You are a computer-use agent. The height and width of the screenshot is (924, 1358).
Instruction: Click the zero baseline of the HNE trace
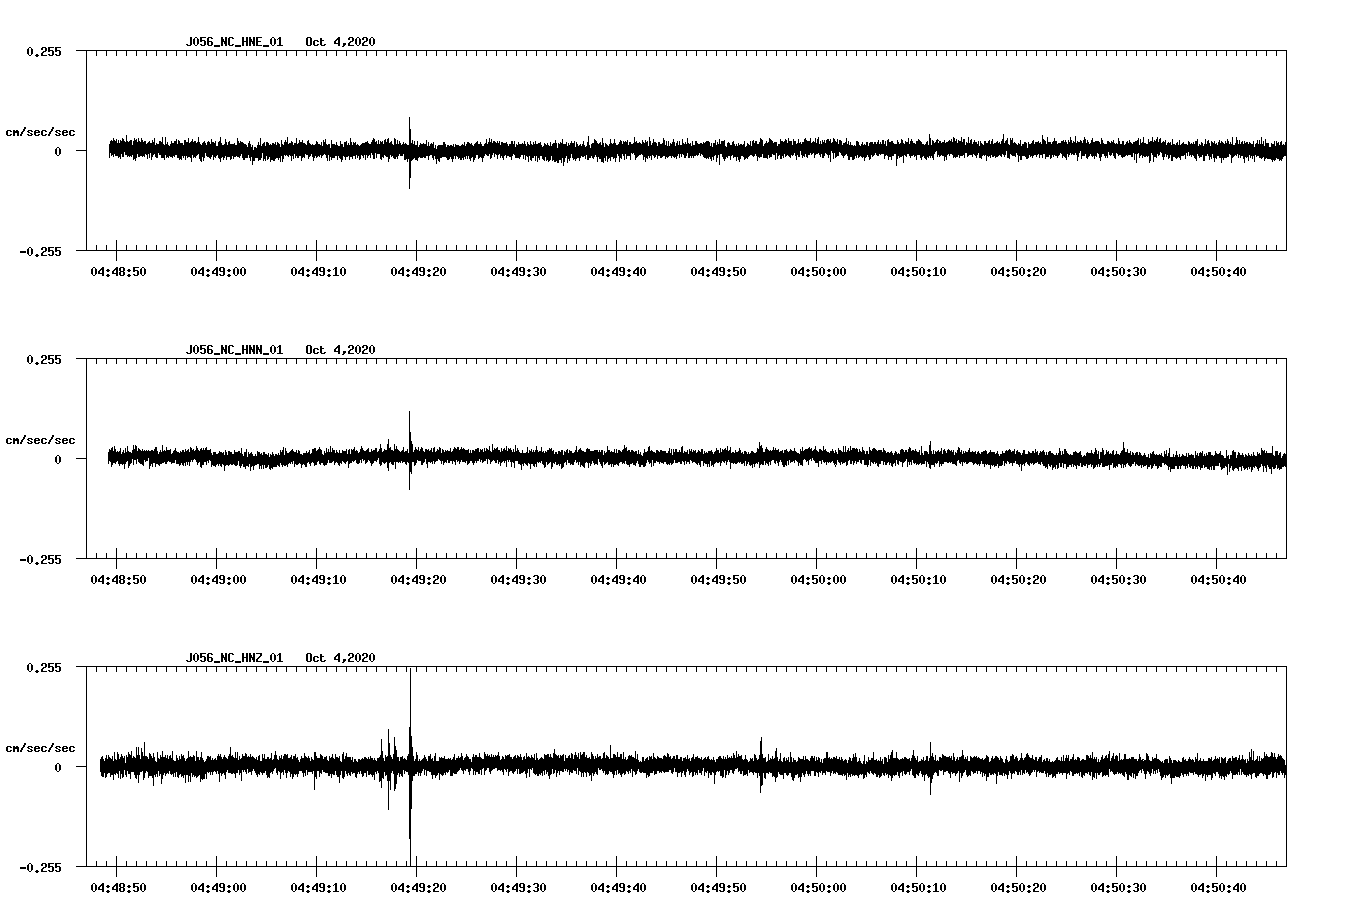coord(700,150)
